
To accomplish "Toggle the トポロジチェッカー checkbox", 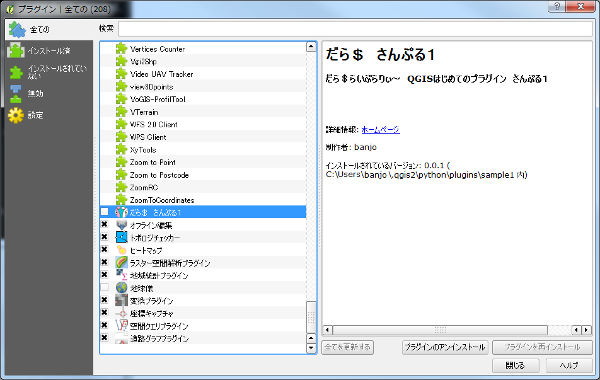I will tap(104, 237).
